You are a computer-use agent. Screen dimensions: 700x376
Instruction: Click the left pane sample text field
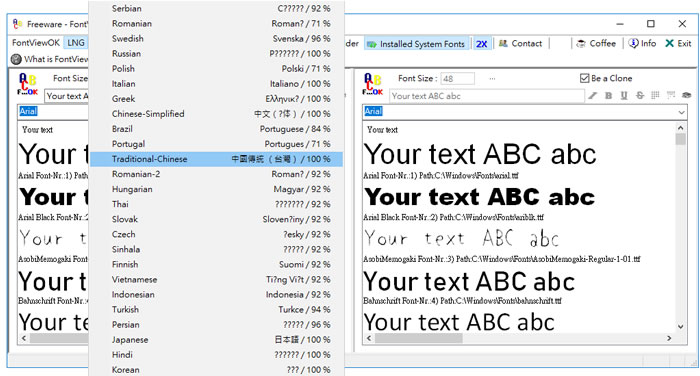(x=66, y=96)
